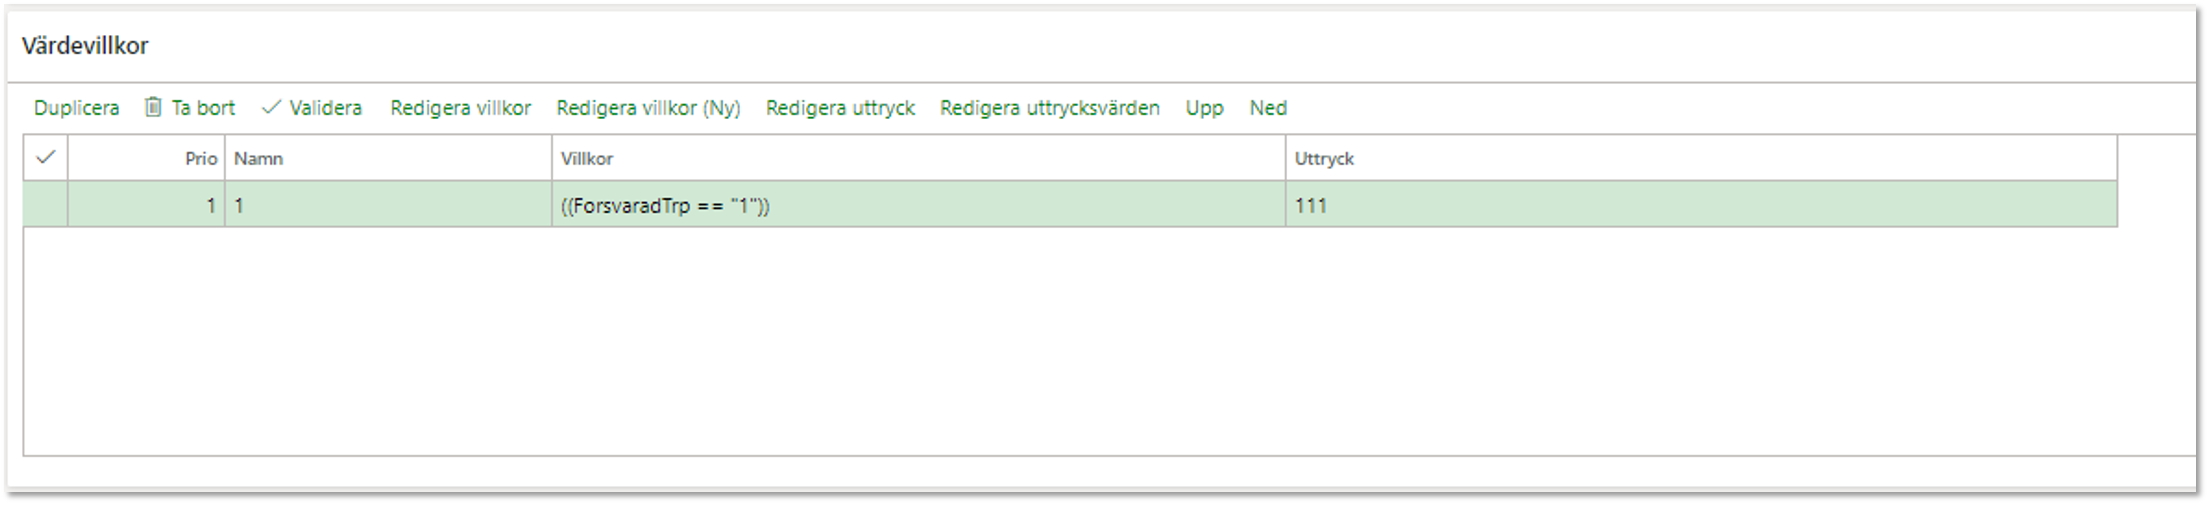Move the row up with Upp
The height and width of the screenshot is (506, 2210).
[1204, 108]
